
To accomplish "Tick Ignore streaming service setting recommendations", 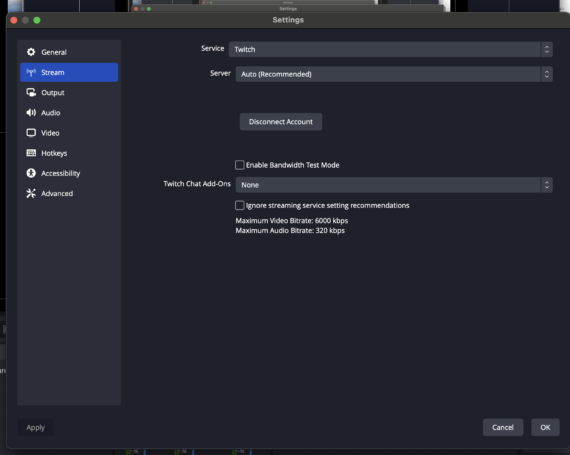I will click(x=240, y=205).
